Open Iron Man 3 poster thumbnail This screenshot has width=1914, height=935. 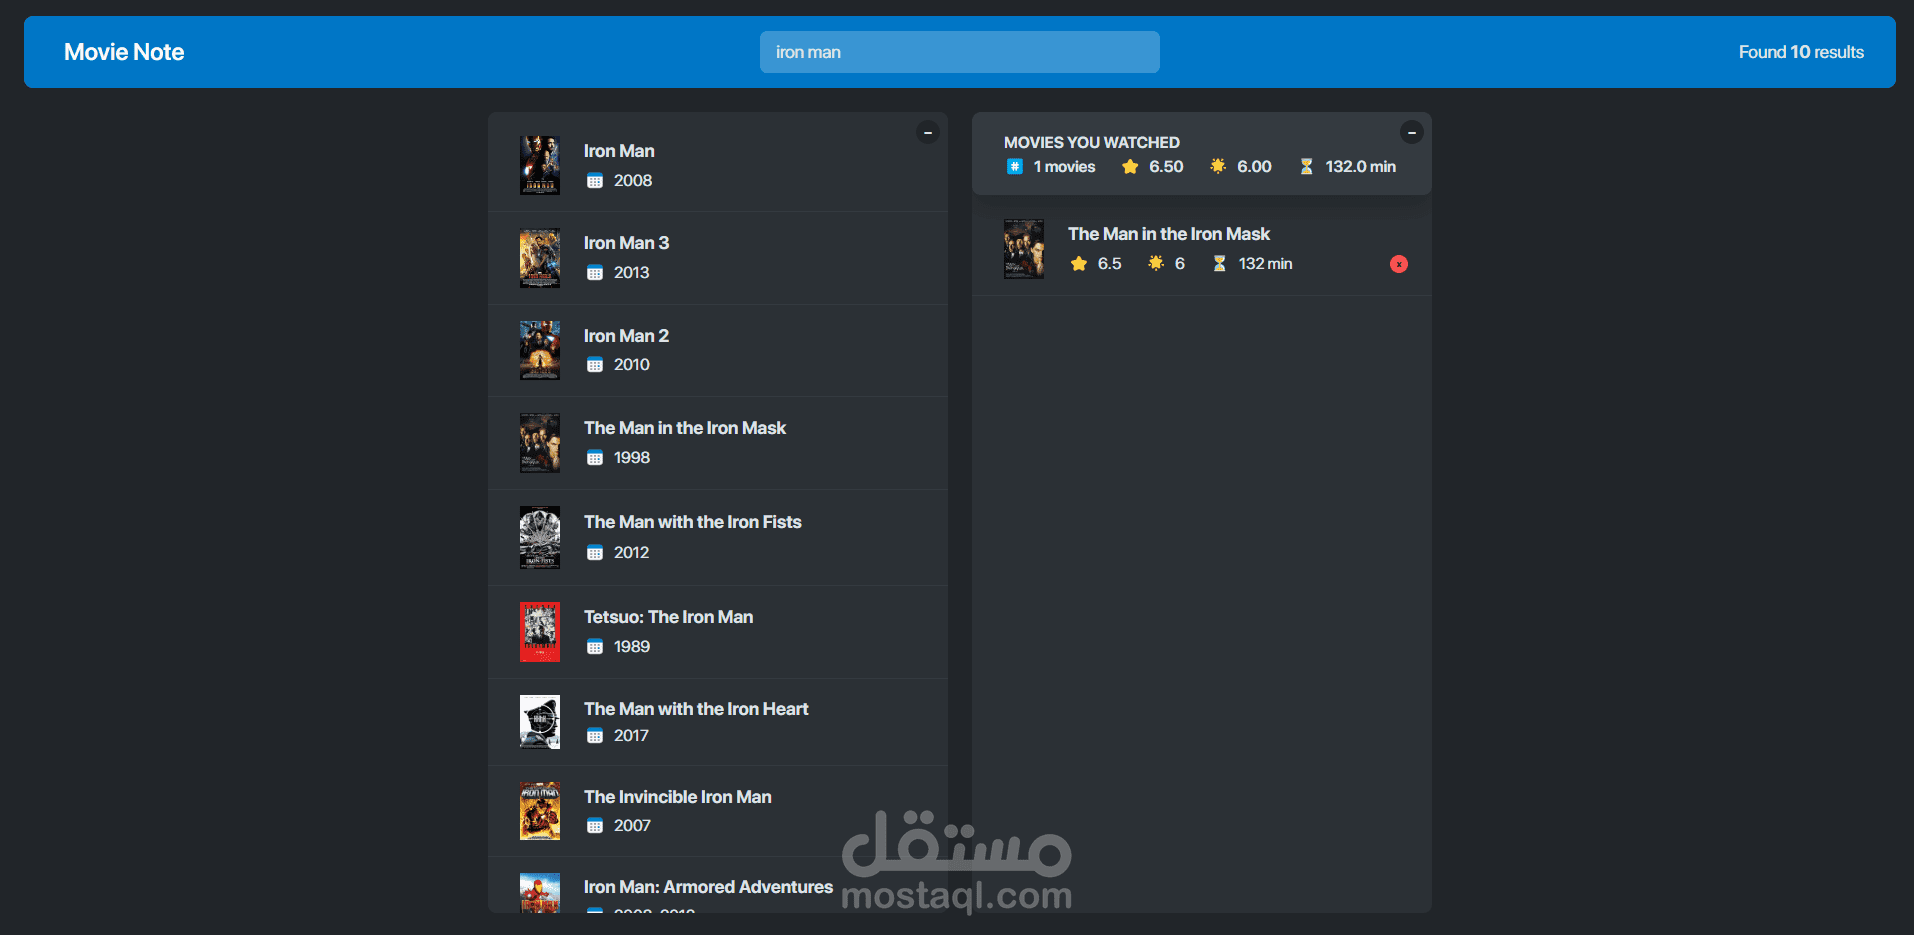pyautogui.click(x=540, y=258)
